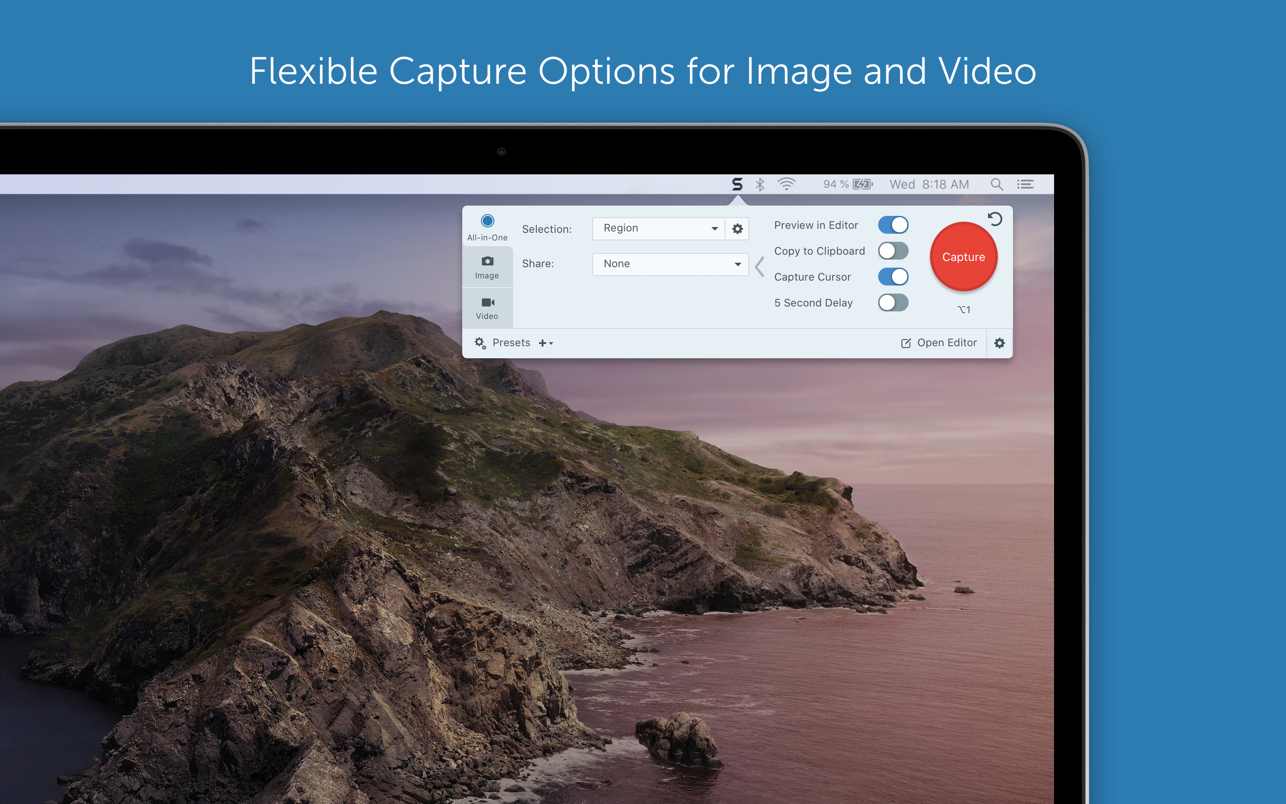
Task: Open preferences gear beside Open Editor
Action: point(999,343)
